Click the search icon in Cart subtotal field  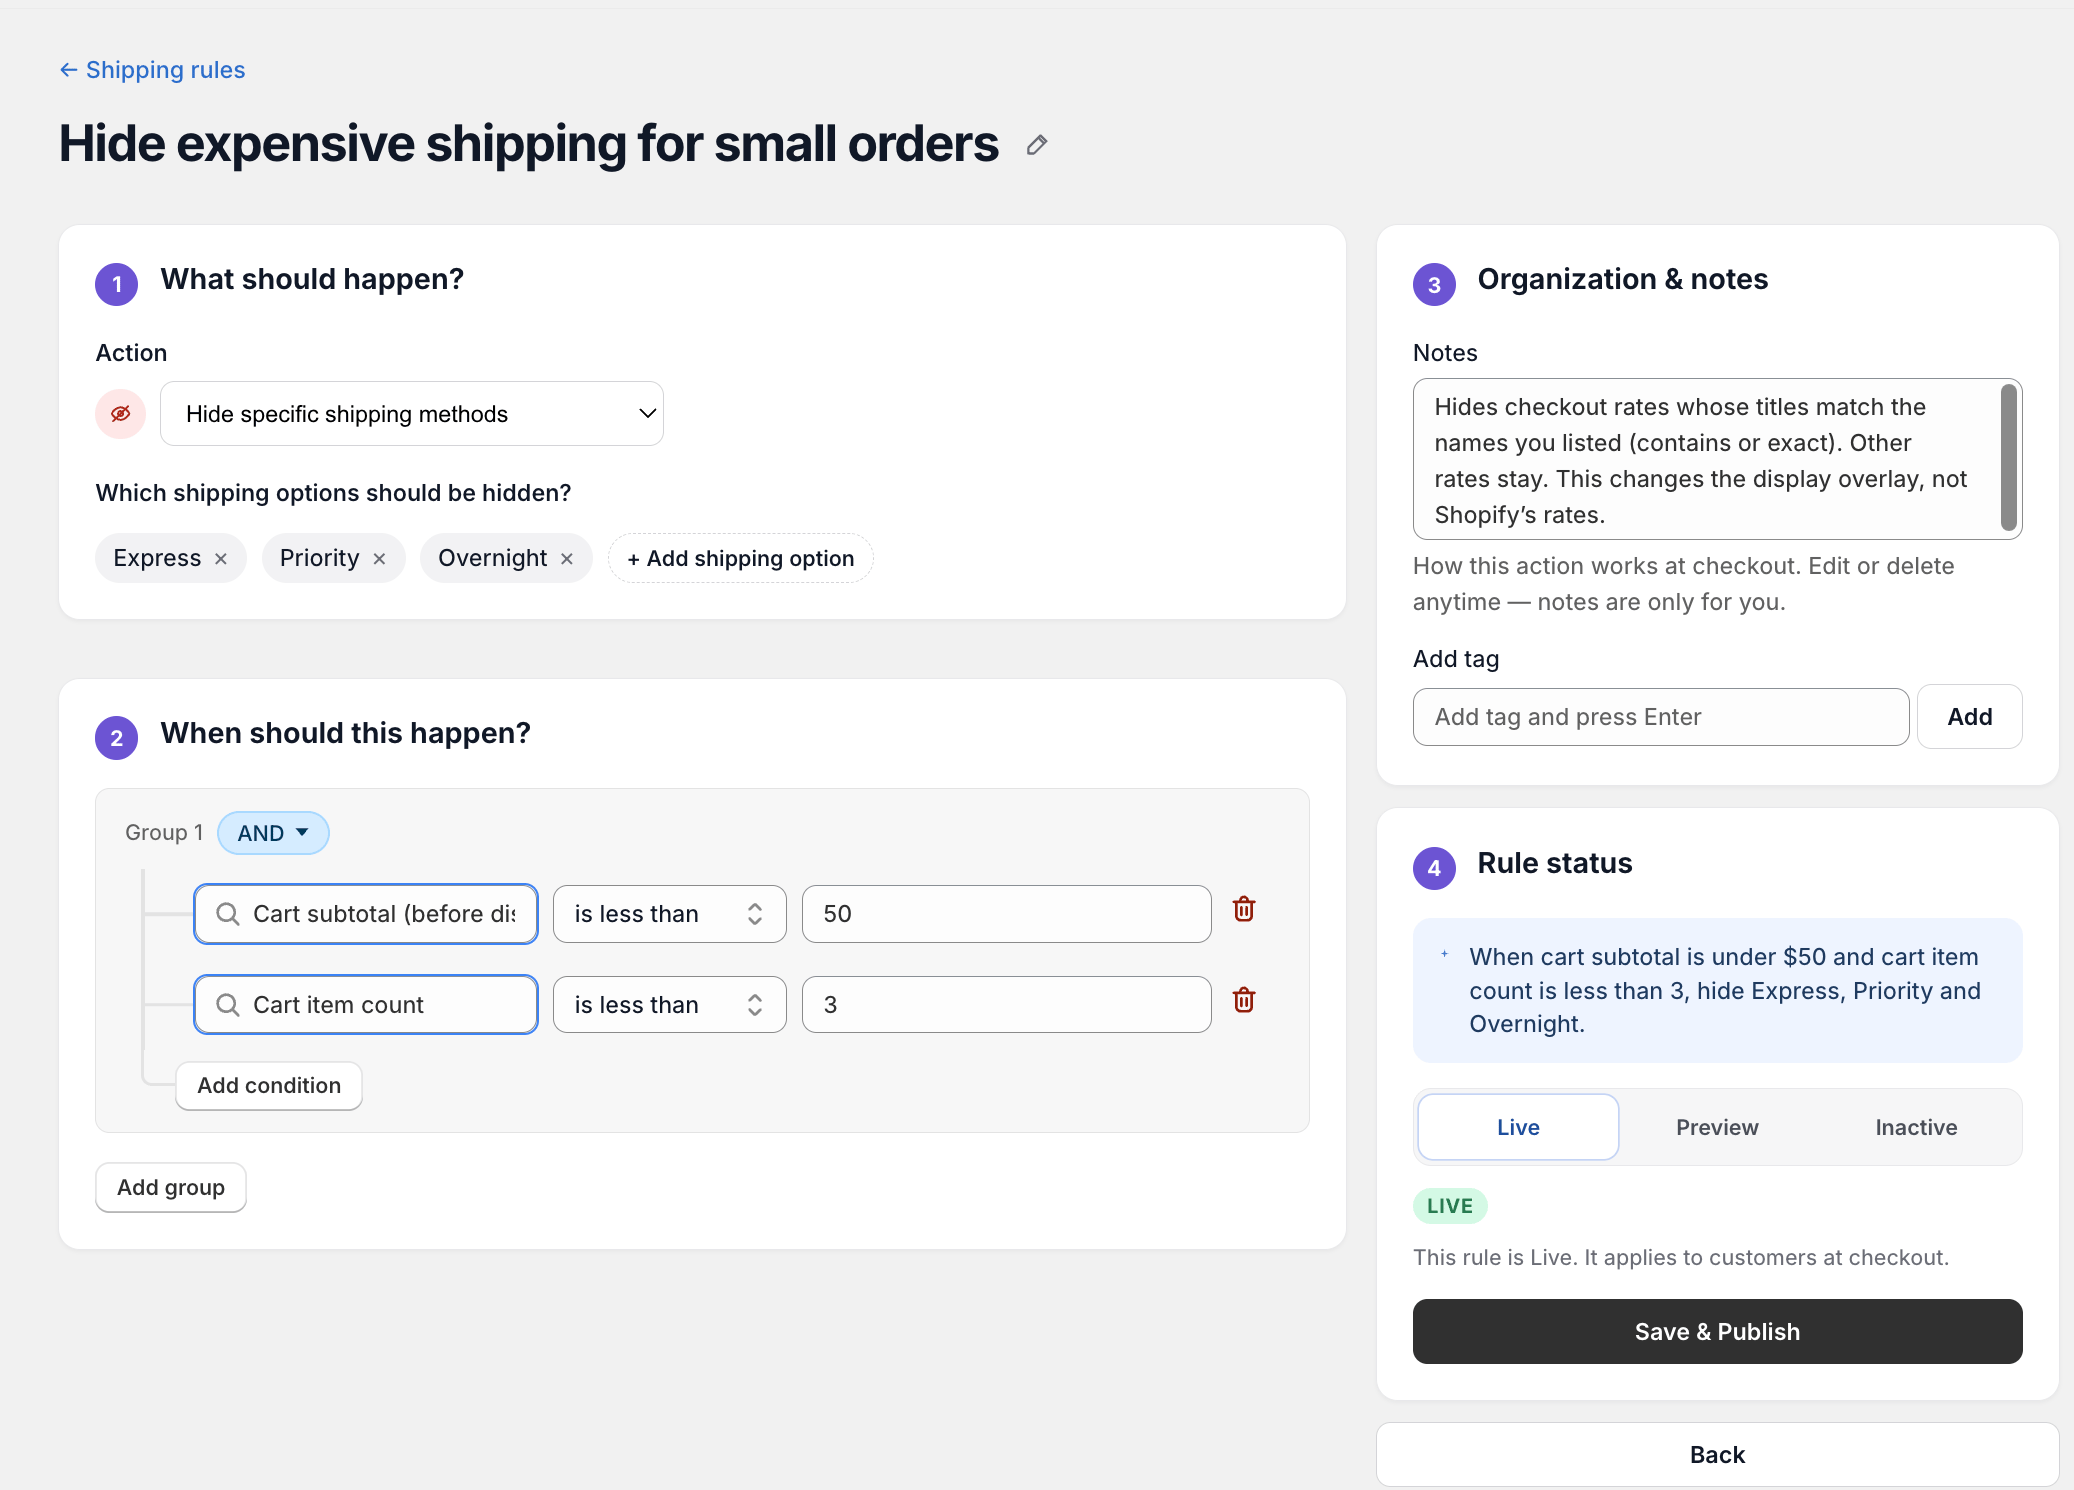tap(228, 914)
